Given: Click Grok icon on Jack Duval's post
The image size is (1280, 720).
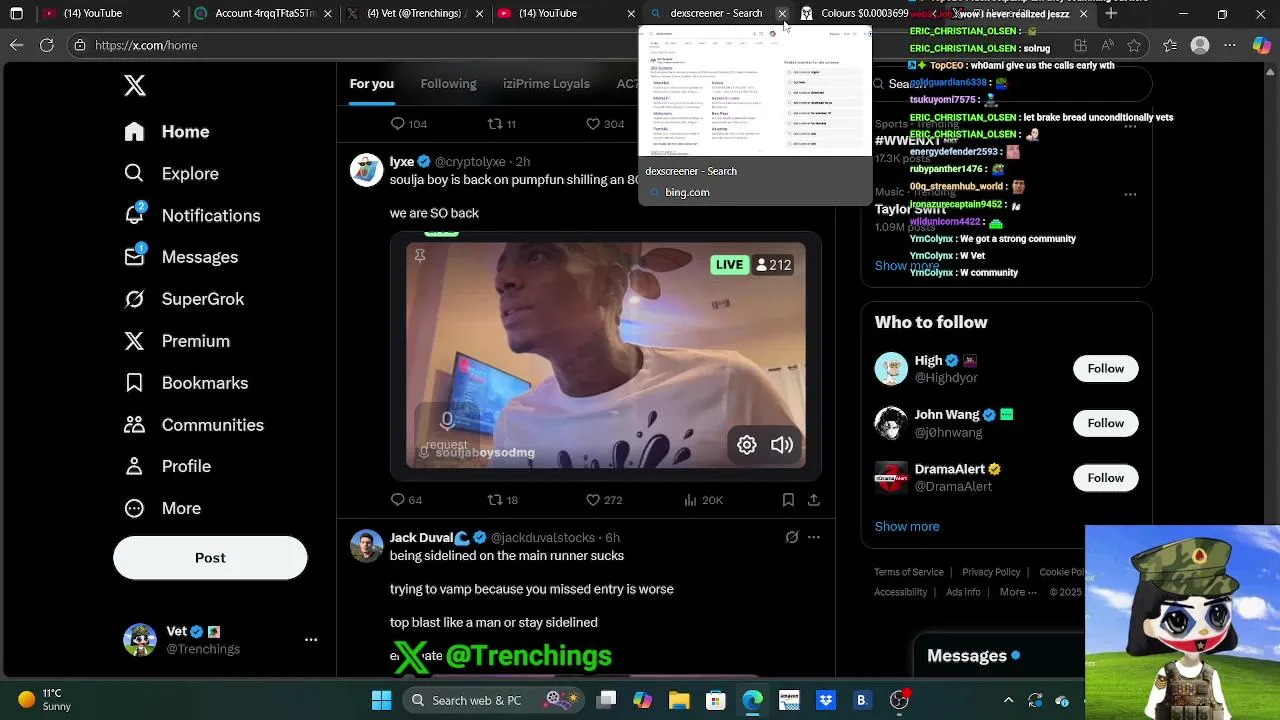Looking at the screenshot, I should 792,537.
